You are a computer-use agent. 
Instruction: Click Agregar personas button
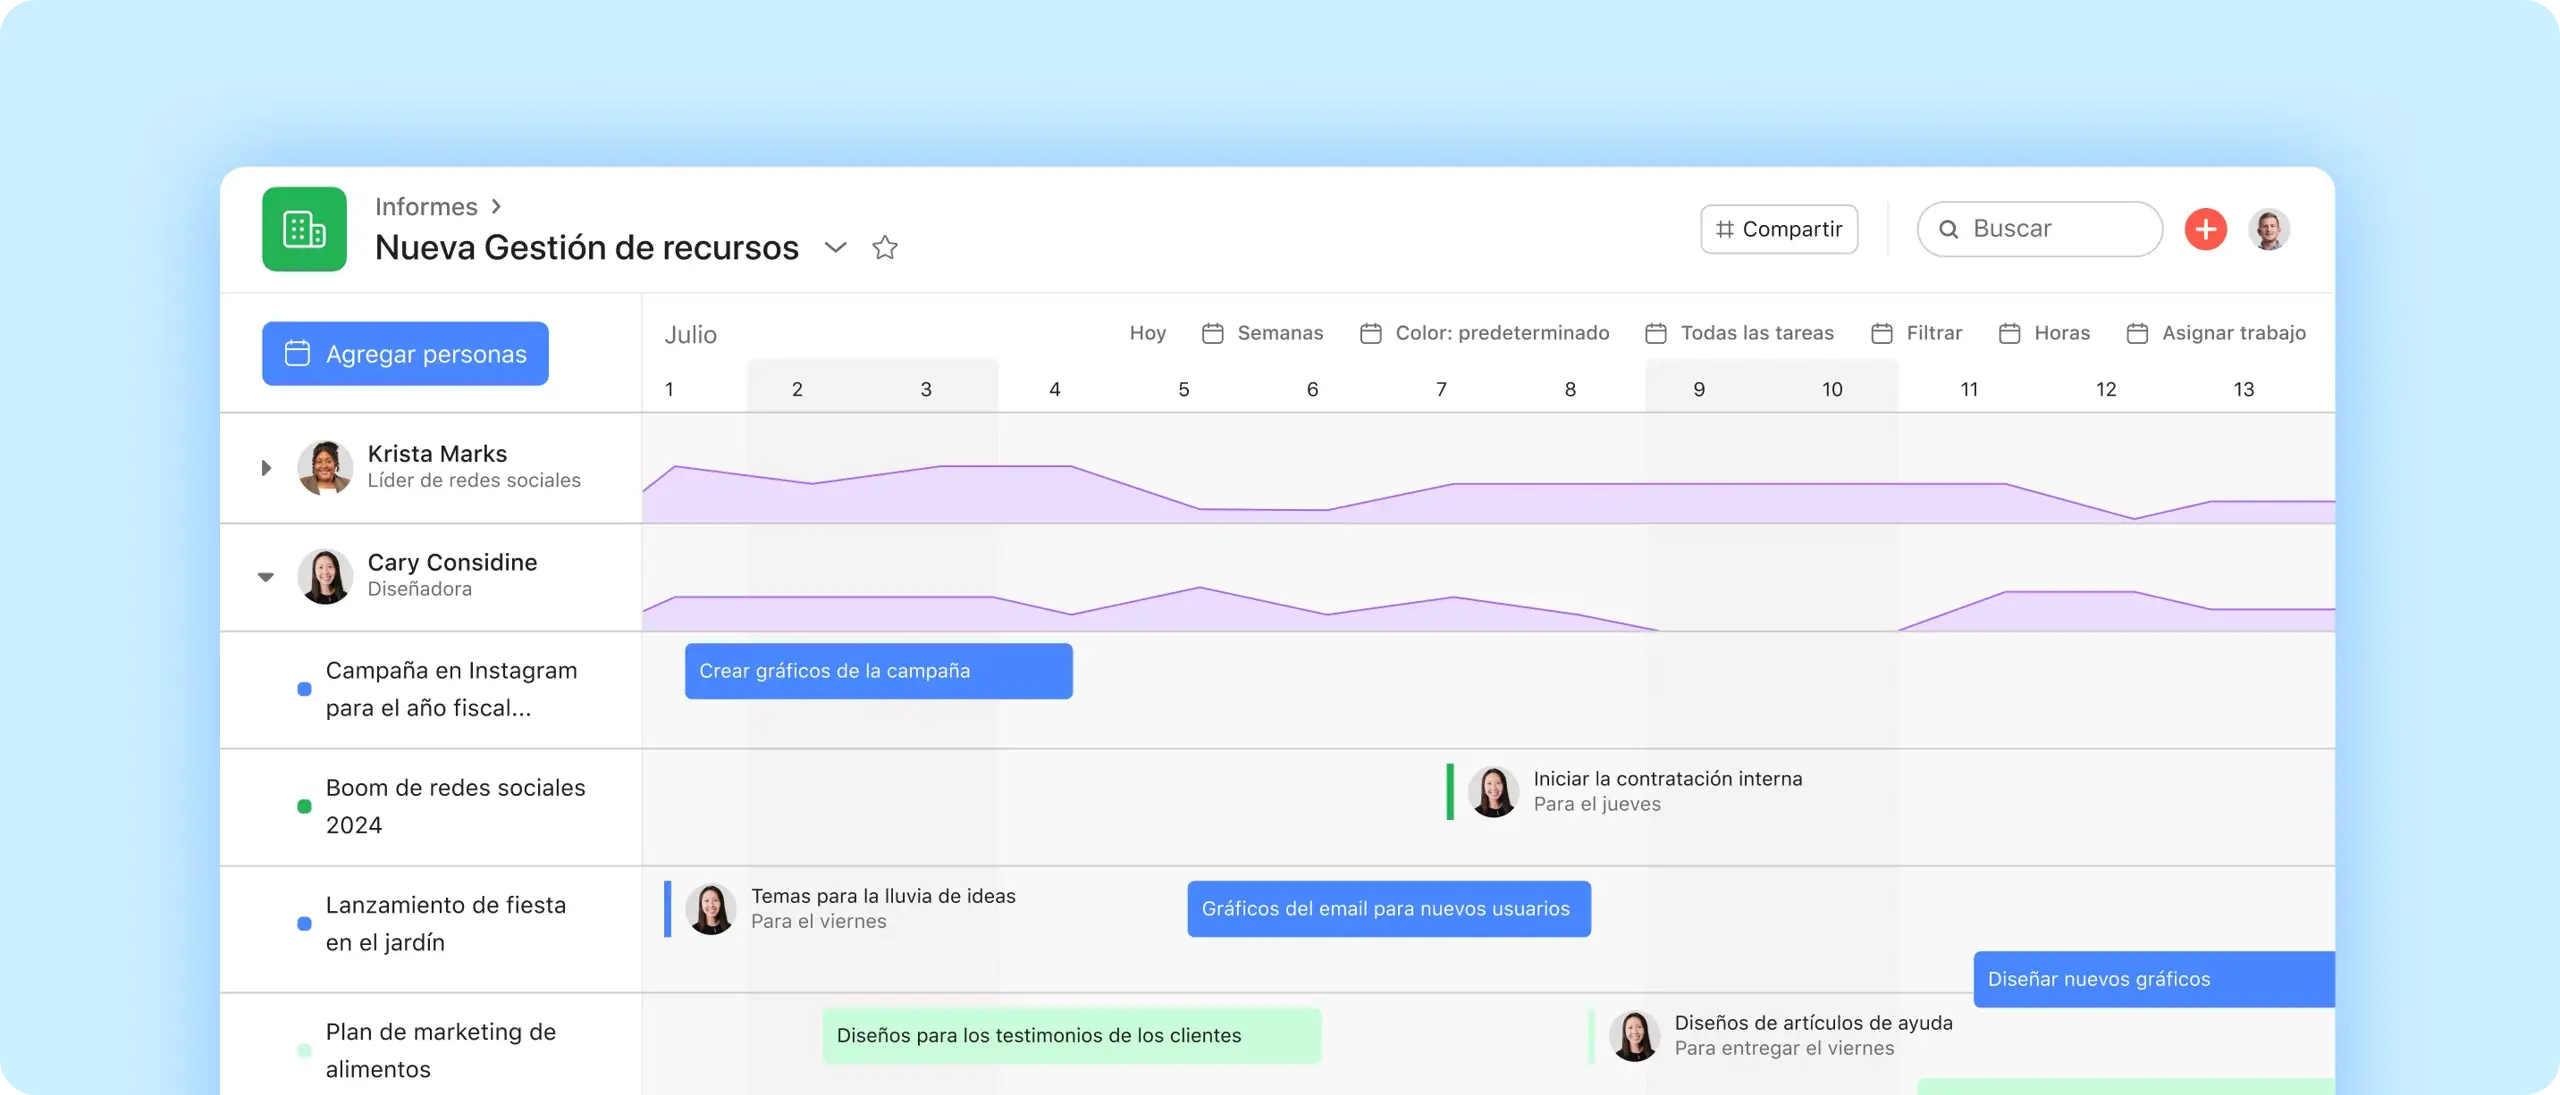[x=405, y=353]
